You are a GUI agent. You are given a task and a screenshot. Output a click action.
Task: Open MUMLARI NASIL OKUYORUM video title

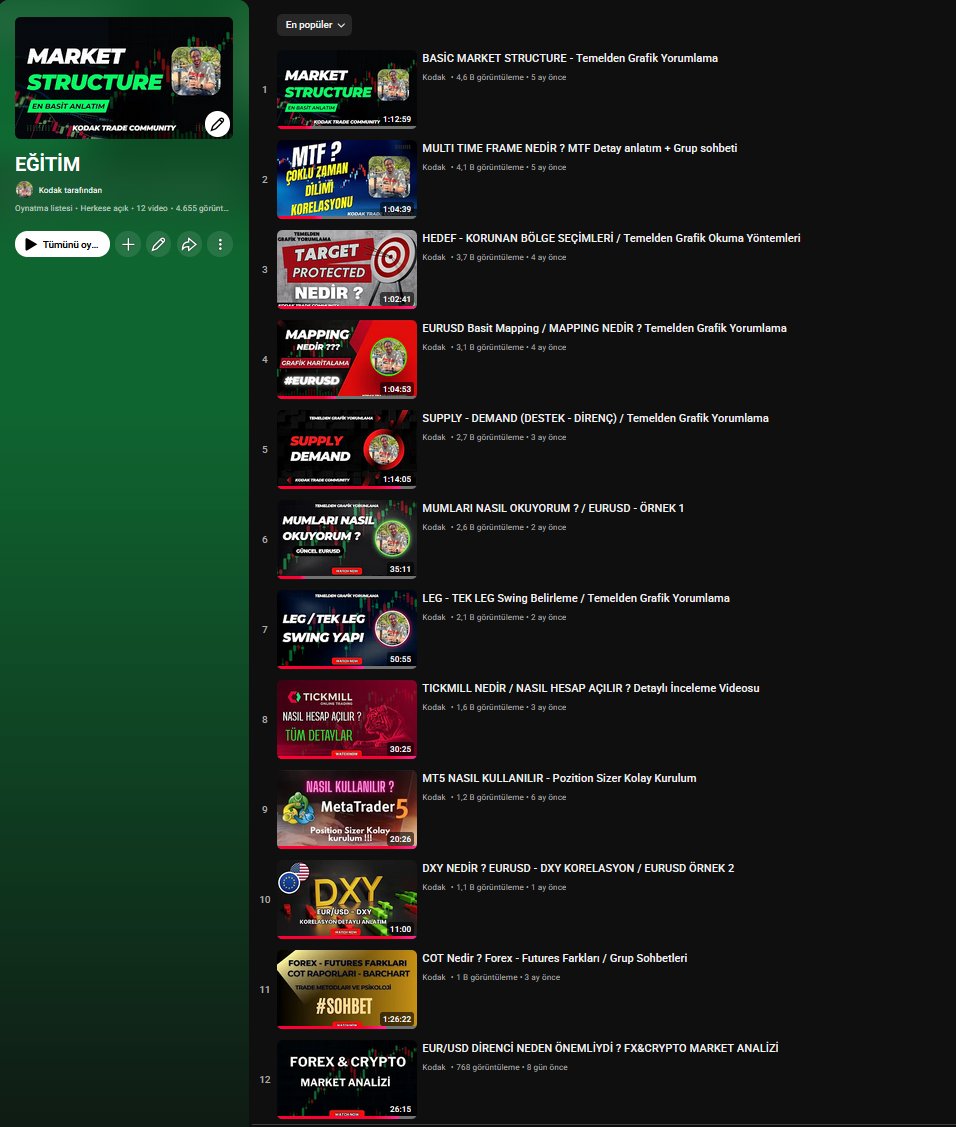point(553,508)
